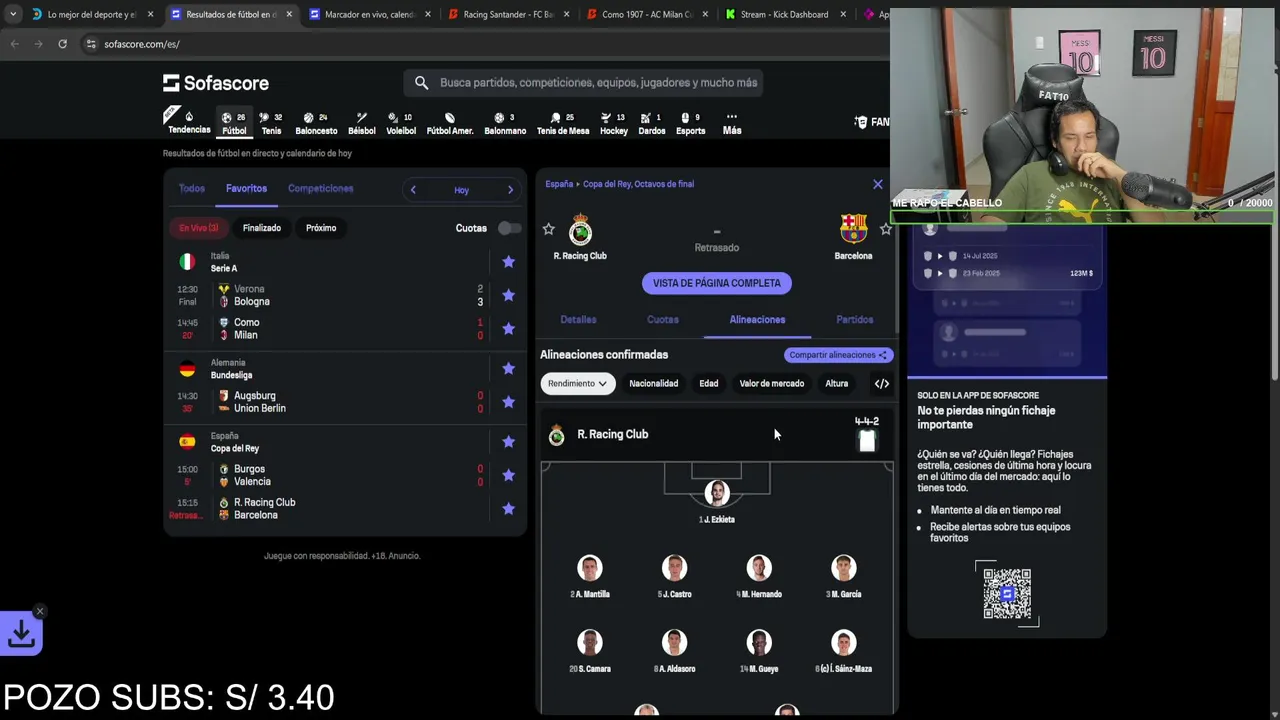
Task: Click the Racing Club kit icon
Action: point(867,441)
